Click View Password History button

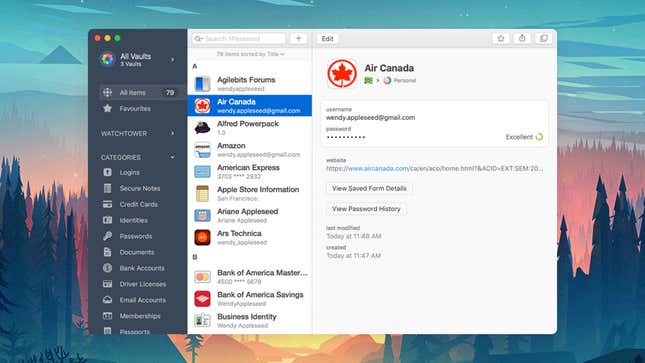point(366,209)
